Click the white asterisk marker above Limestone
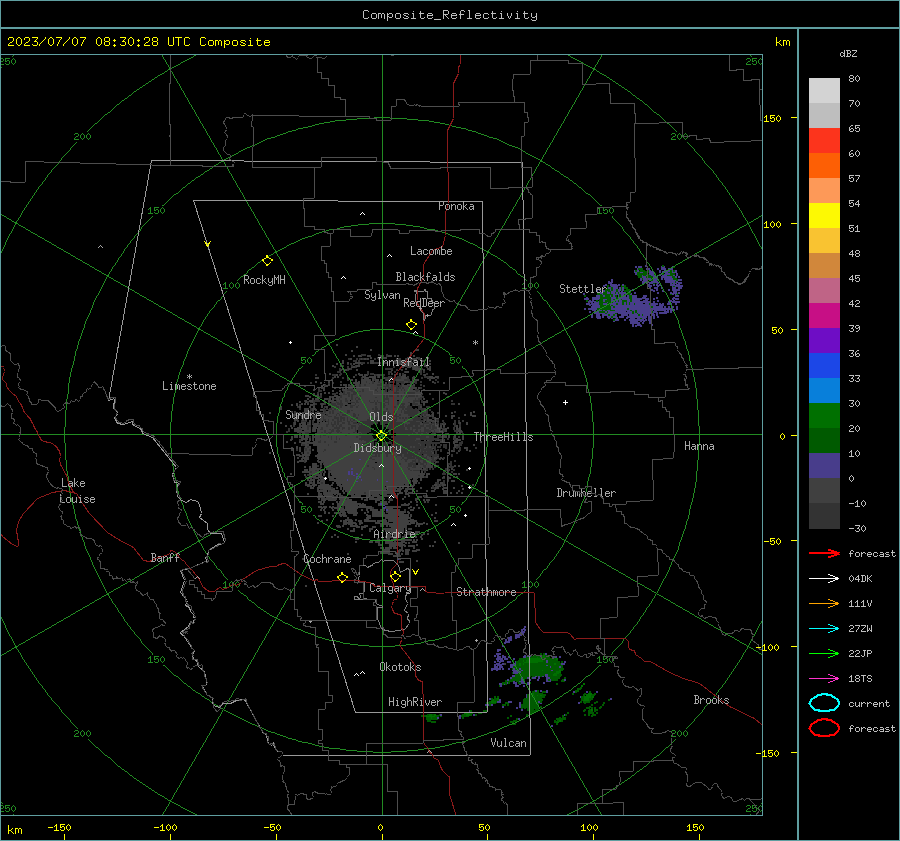The width and height of the screenshot is (900, 841). point(189,377)
